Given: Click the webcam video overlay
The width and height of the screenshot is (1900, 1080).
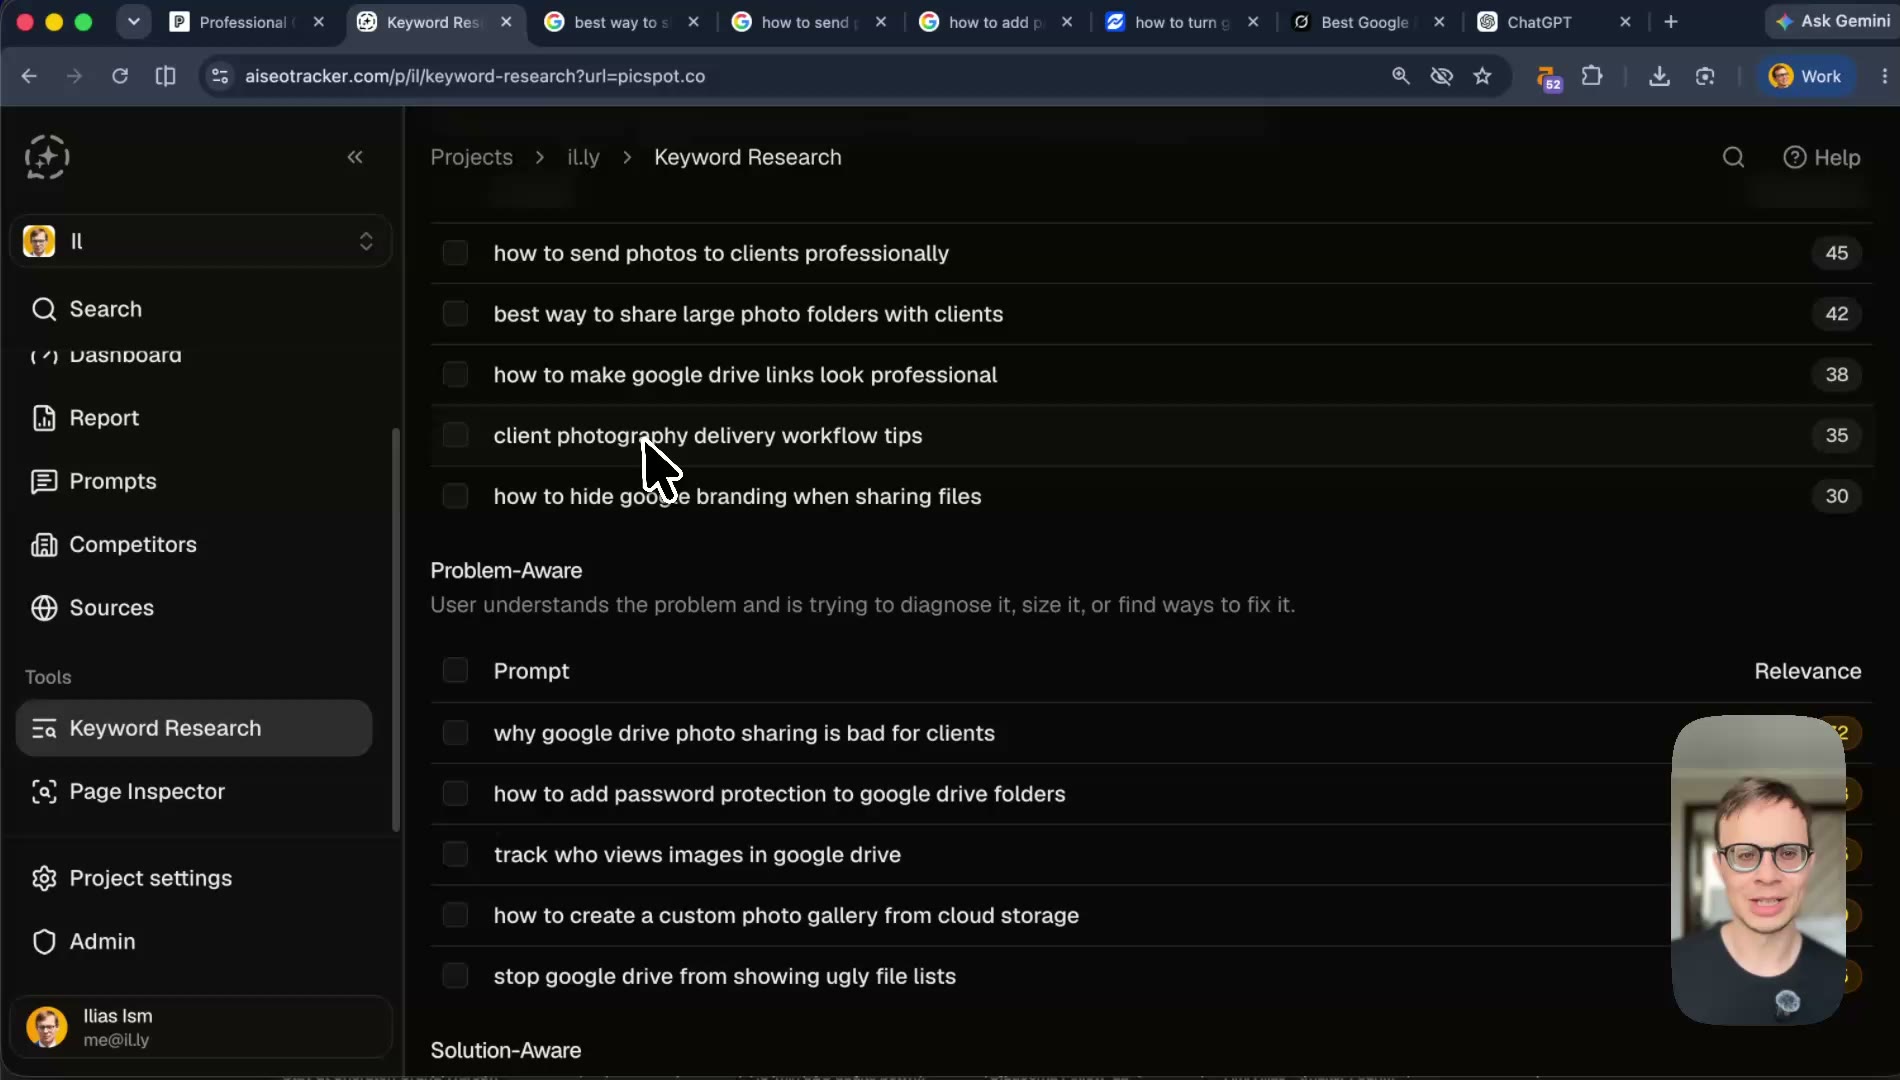Looking at the screenshot, I should pos(1758,869).
